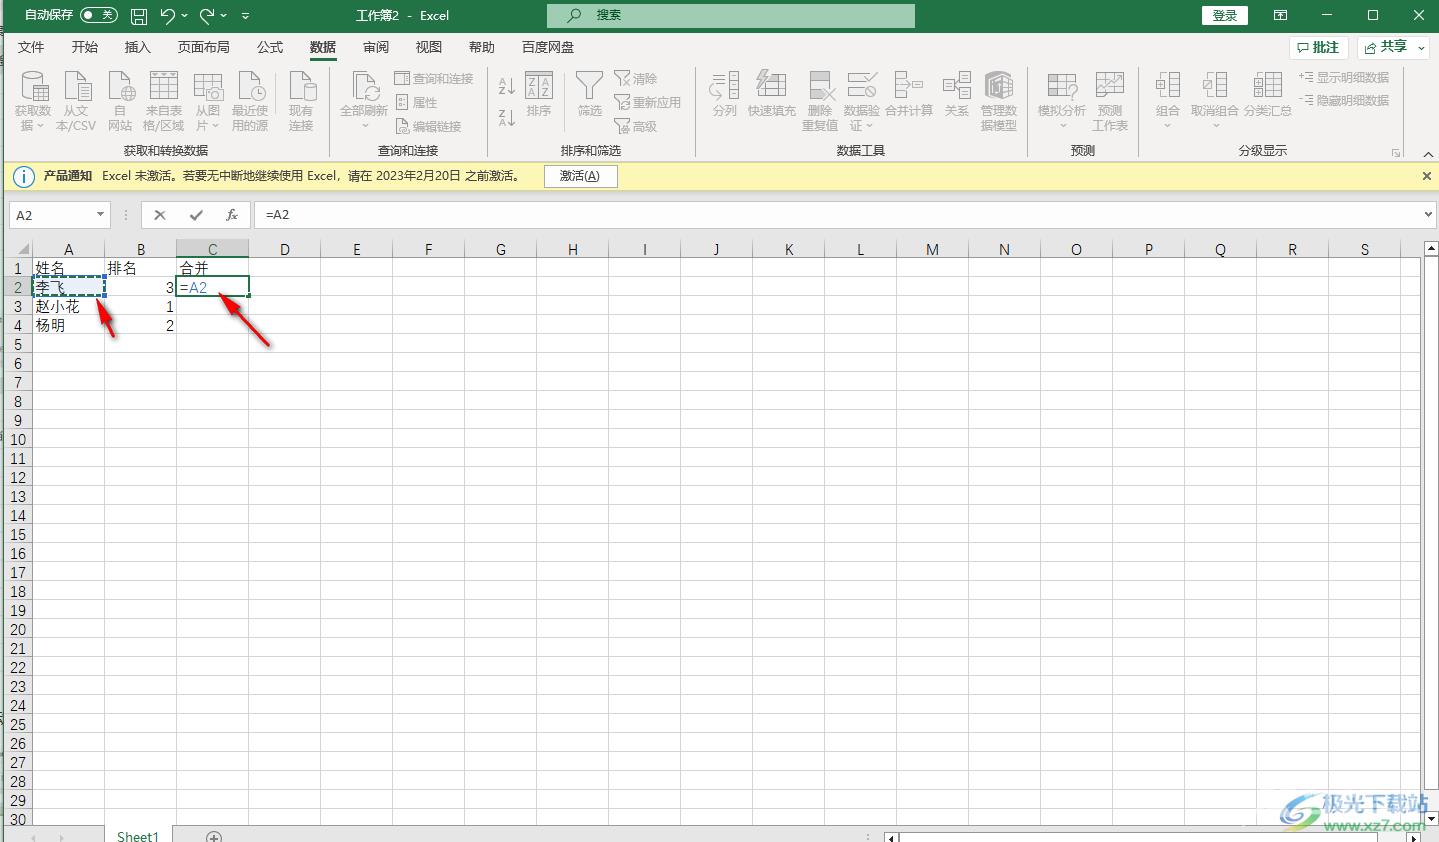
Task: Open the Undo history dropdown arrow
Action: pos(185,16)
